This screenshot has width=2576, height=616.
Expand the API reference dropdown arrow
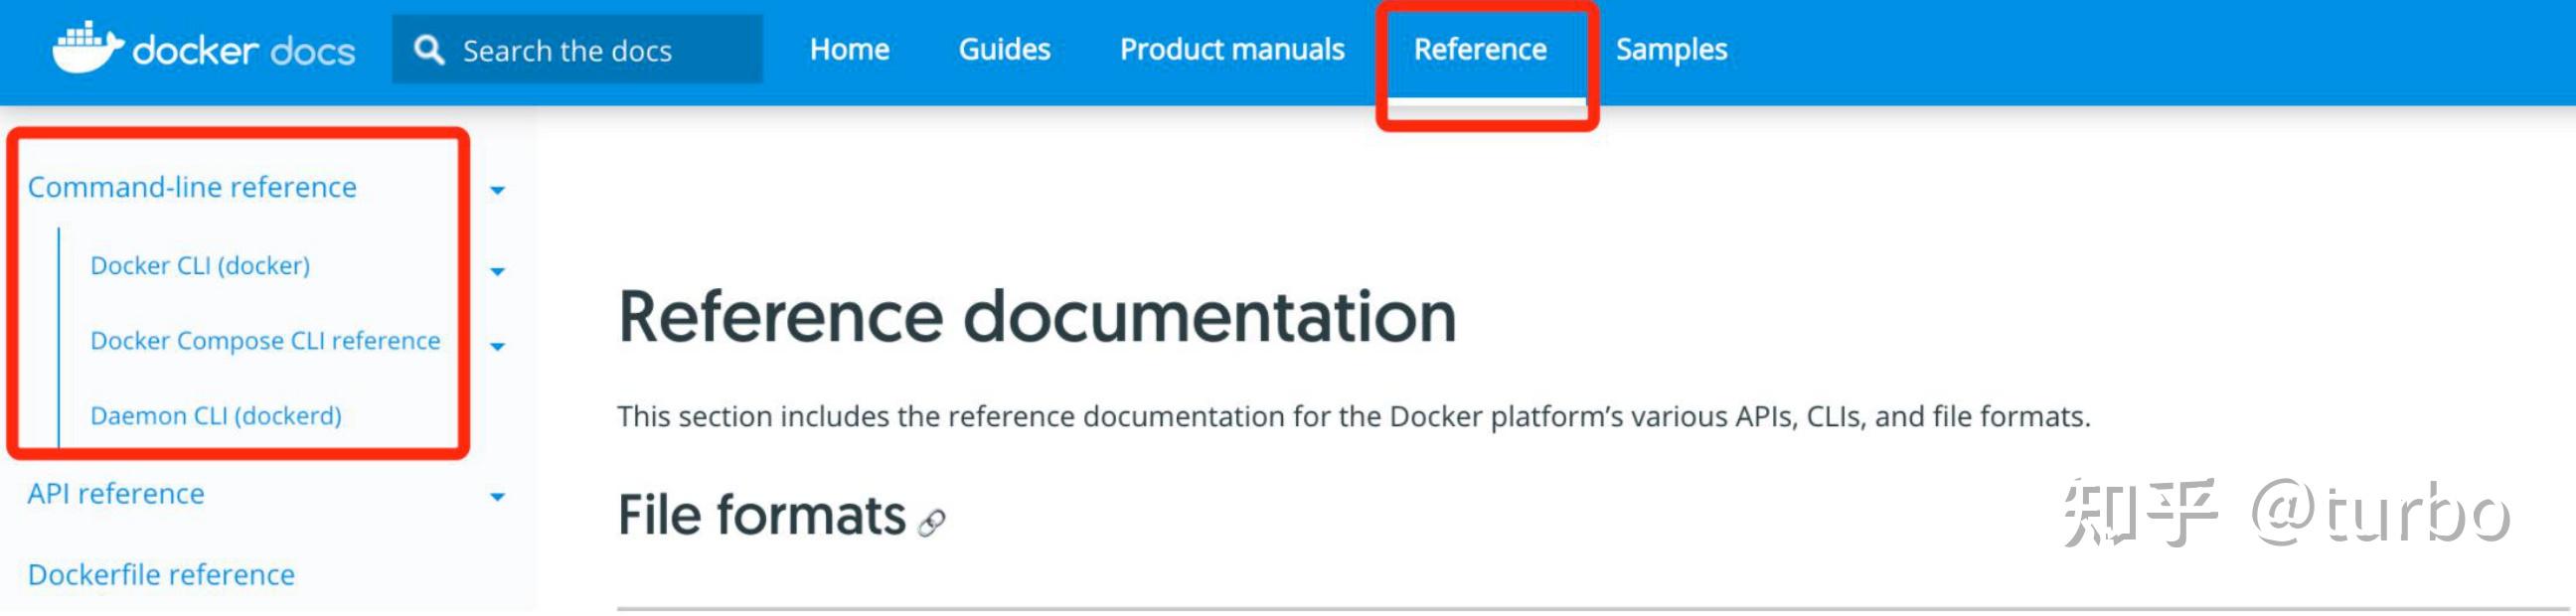pos(497,496)
